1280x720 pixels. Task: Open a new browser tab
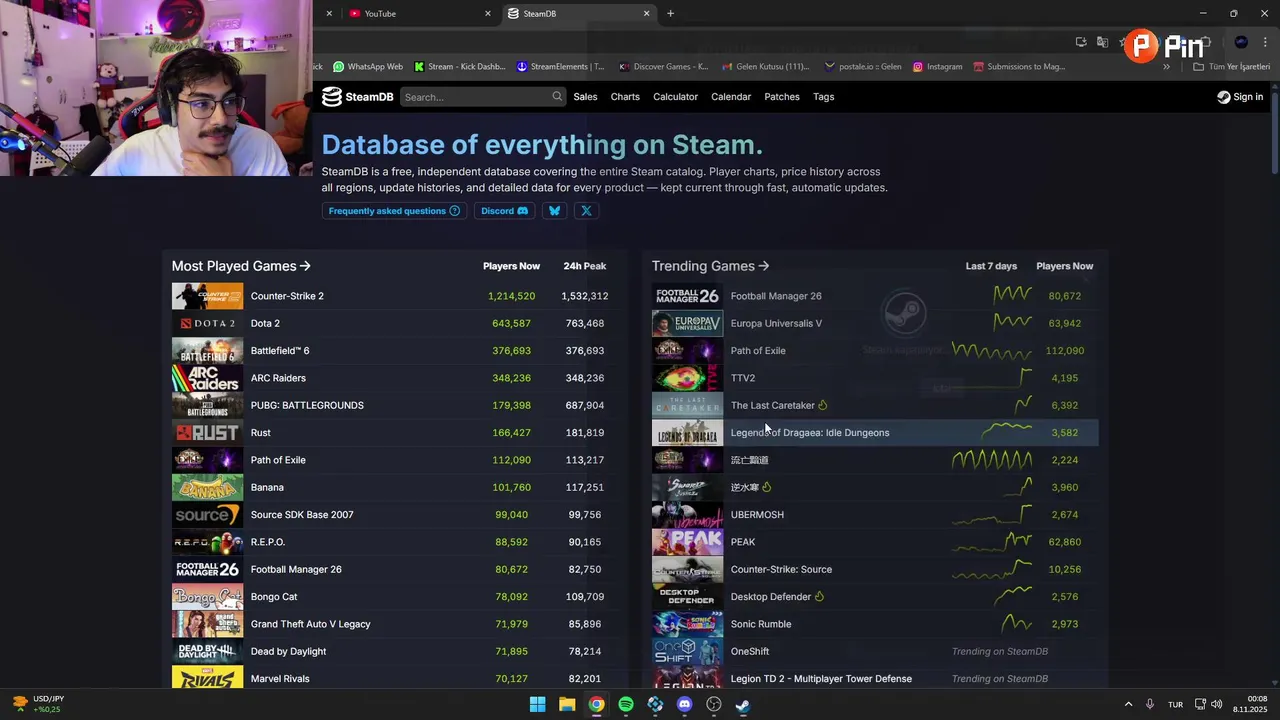point(670,14)
